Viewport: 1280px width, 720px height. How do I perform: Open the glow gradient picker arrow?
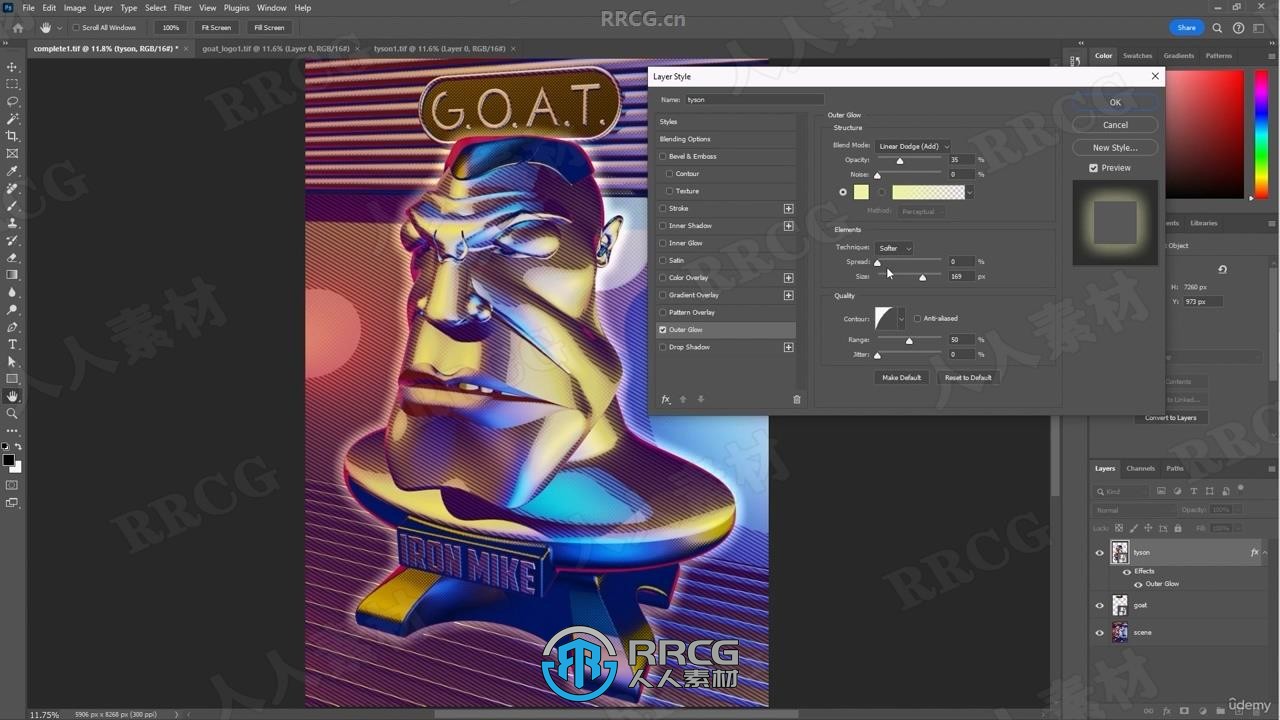[x=969, y=192]
